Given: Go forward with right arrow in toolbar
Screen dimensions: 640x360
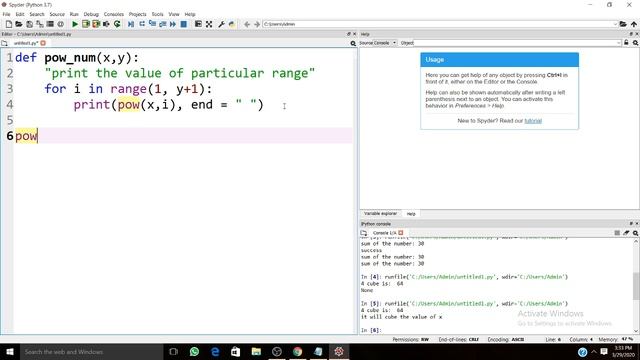Looking at the screenshot, I should pyautogui.click(x=257, y=24).
